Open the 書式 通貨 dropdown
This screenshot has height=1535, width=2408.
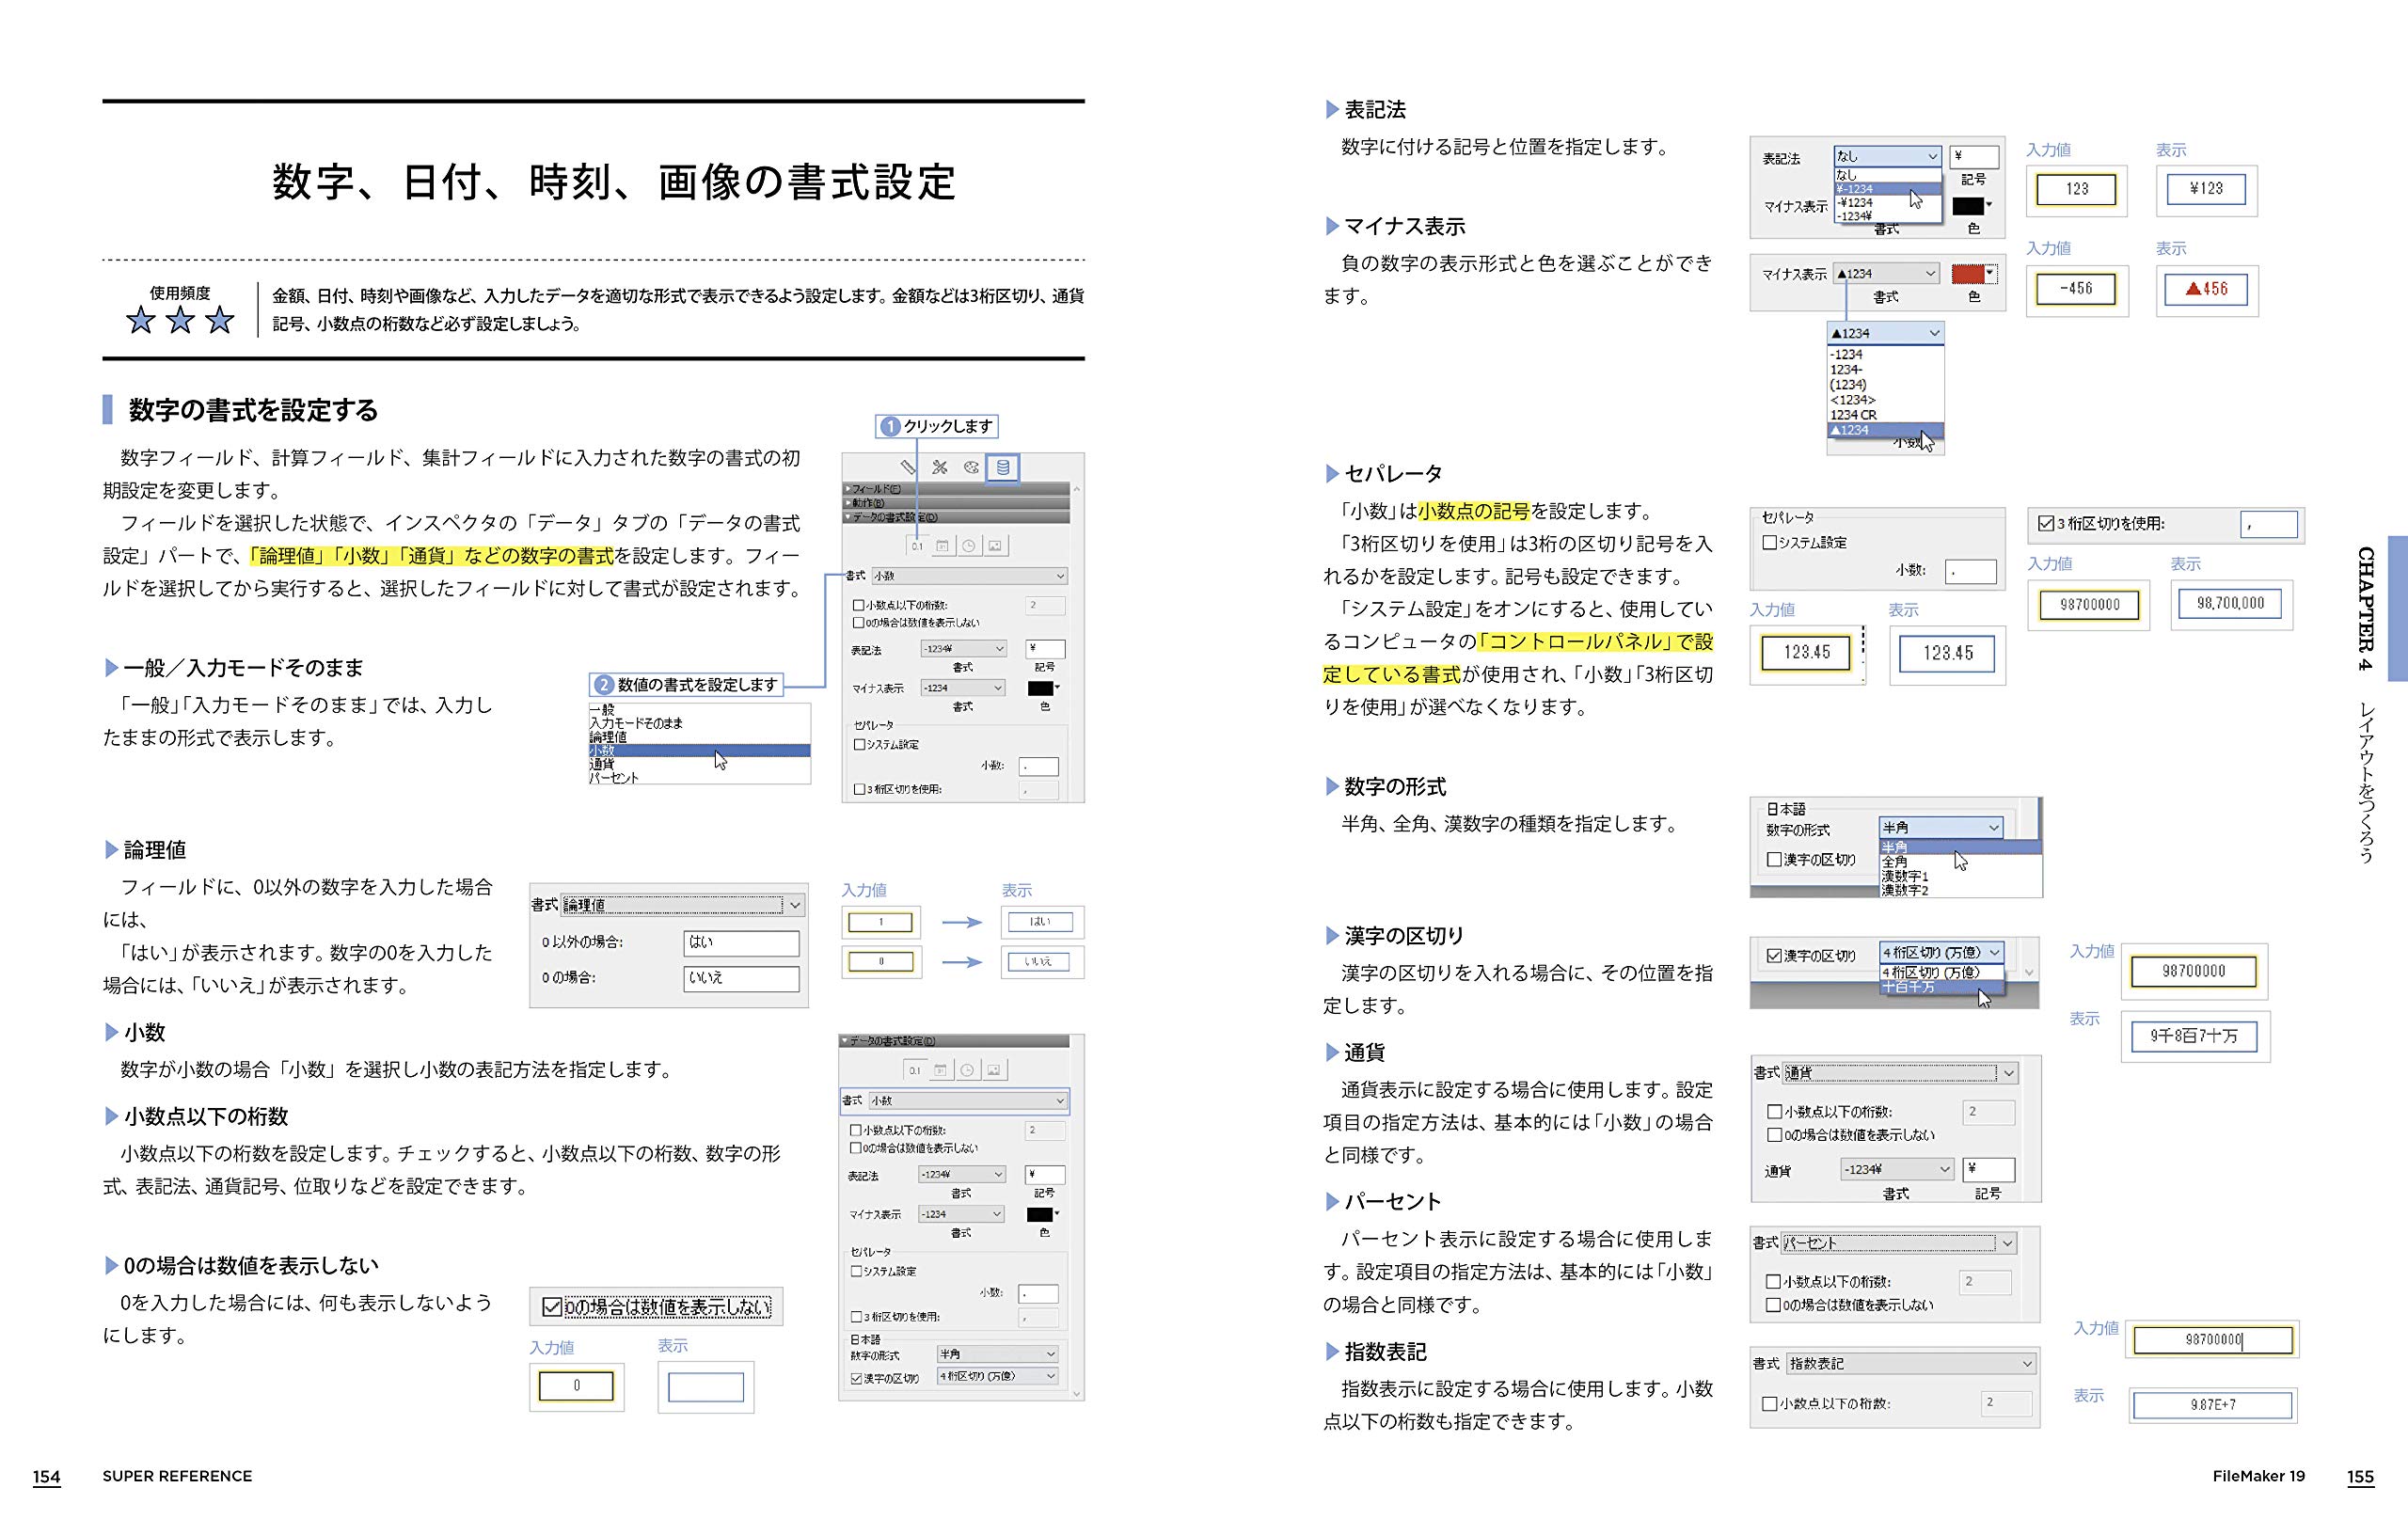click(x=1899, y=1073)
